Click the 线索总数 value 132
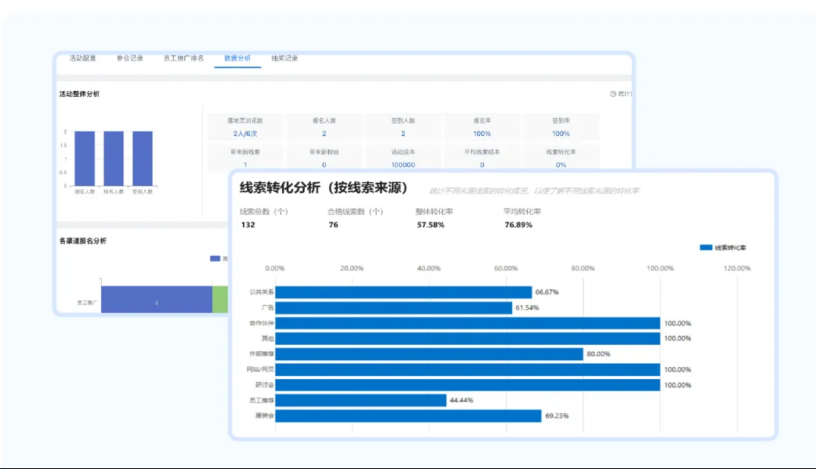Screen dimensions: 816x469 pos(248,225)
